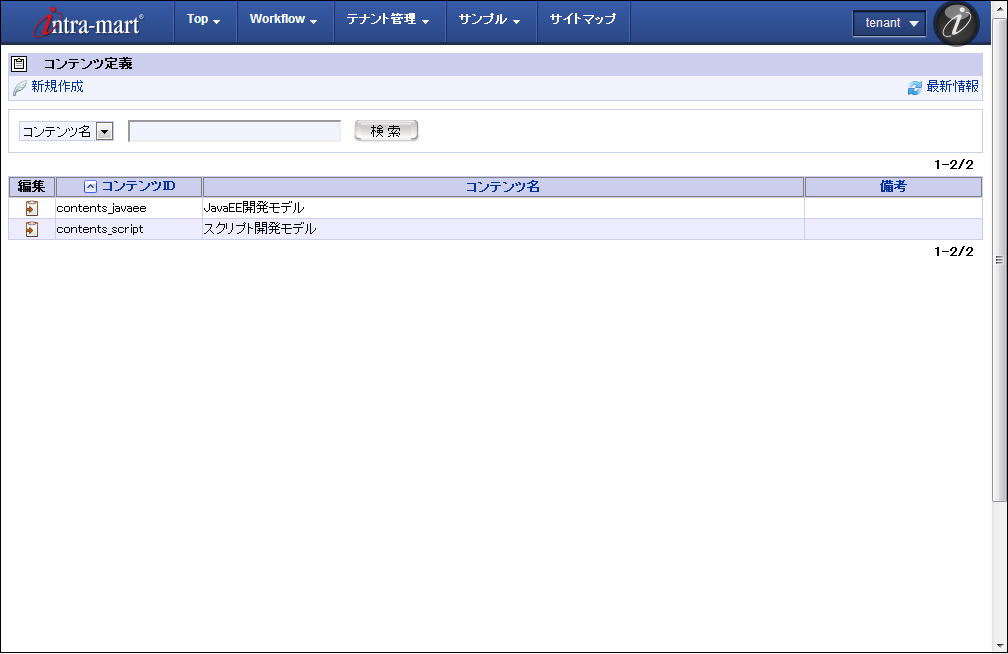Click the scrollbar up arrow
Screen dimensions: 1008x654
coord(999,9)
